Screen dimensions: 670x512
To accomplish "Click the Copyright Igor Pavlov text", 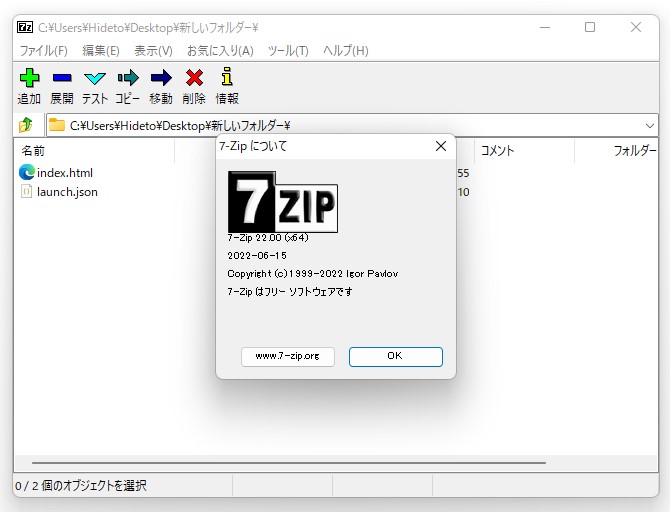I will (x=312, y=274).
